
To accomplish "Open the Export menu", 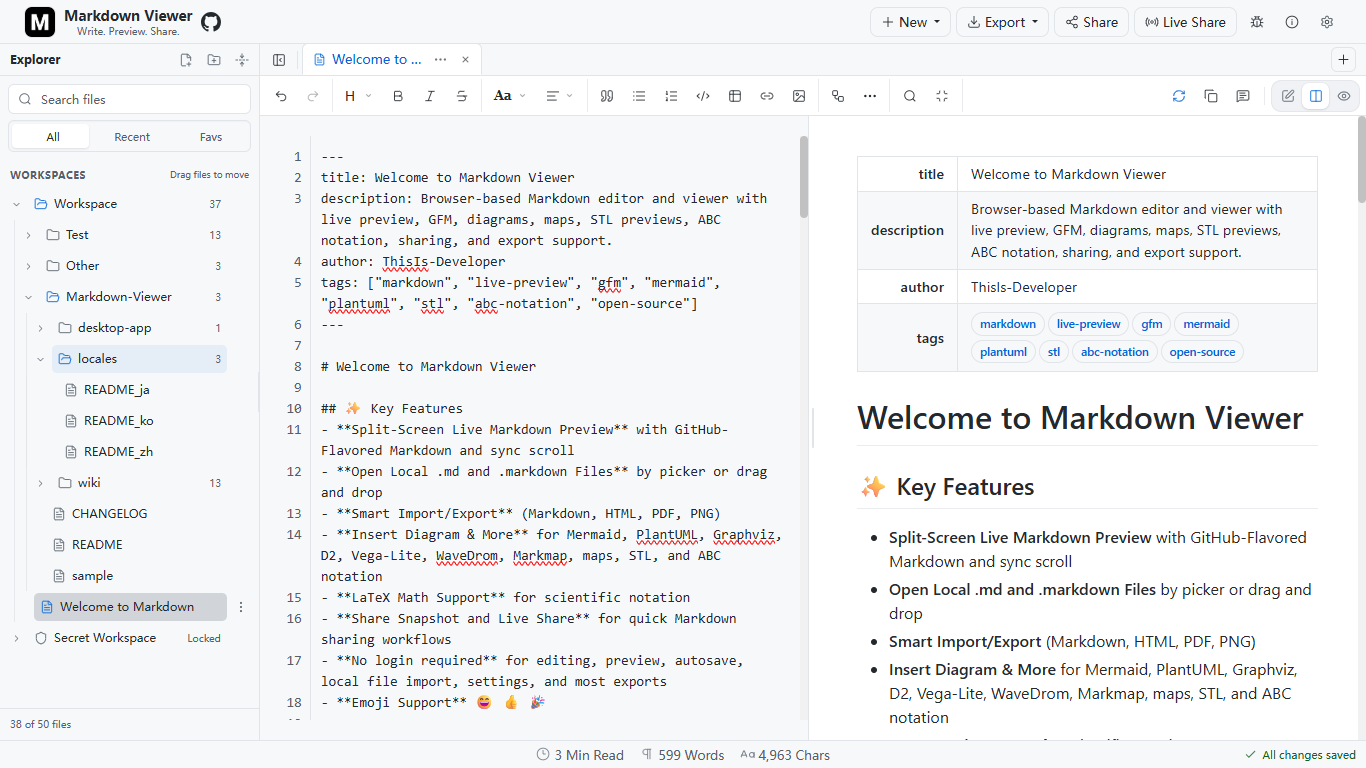I will pos(1002,22).
